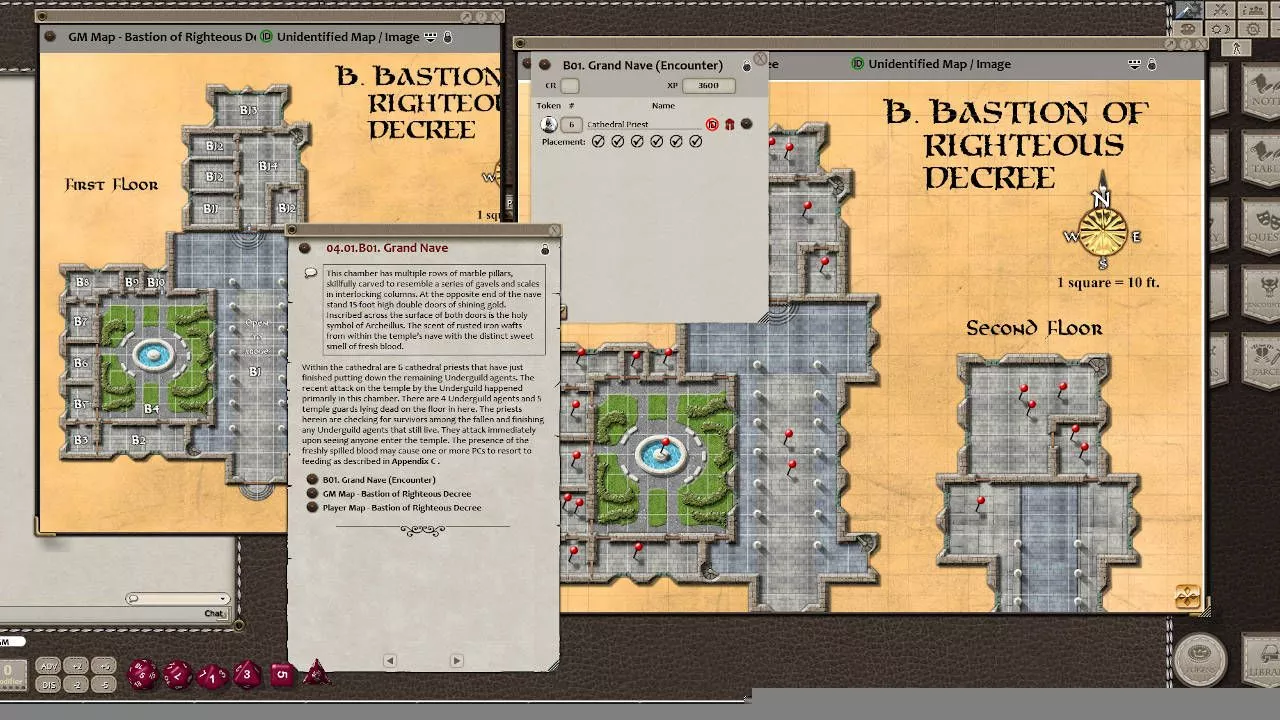
Task: Open the toolbar on GM Map window
Action: pyautogui.click(x=431, y=37)
